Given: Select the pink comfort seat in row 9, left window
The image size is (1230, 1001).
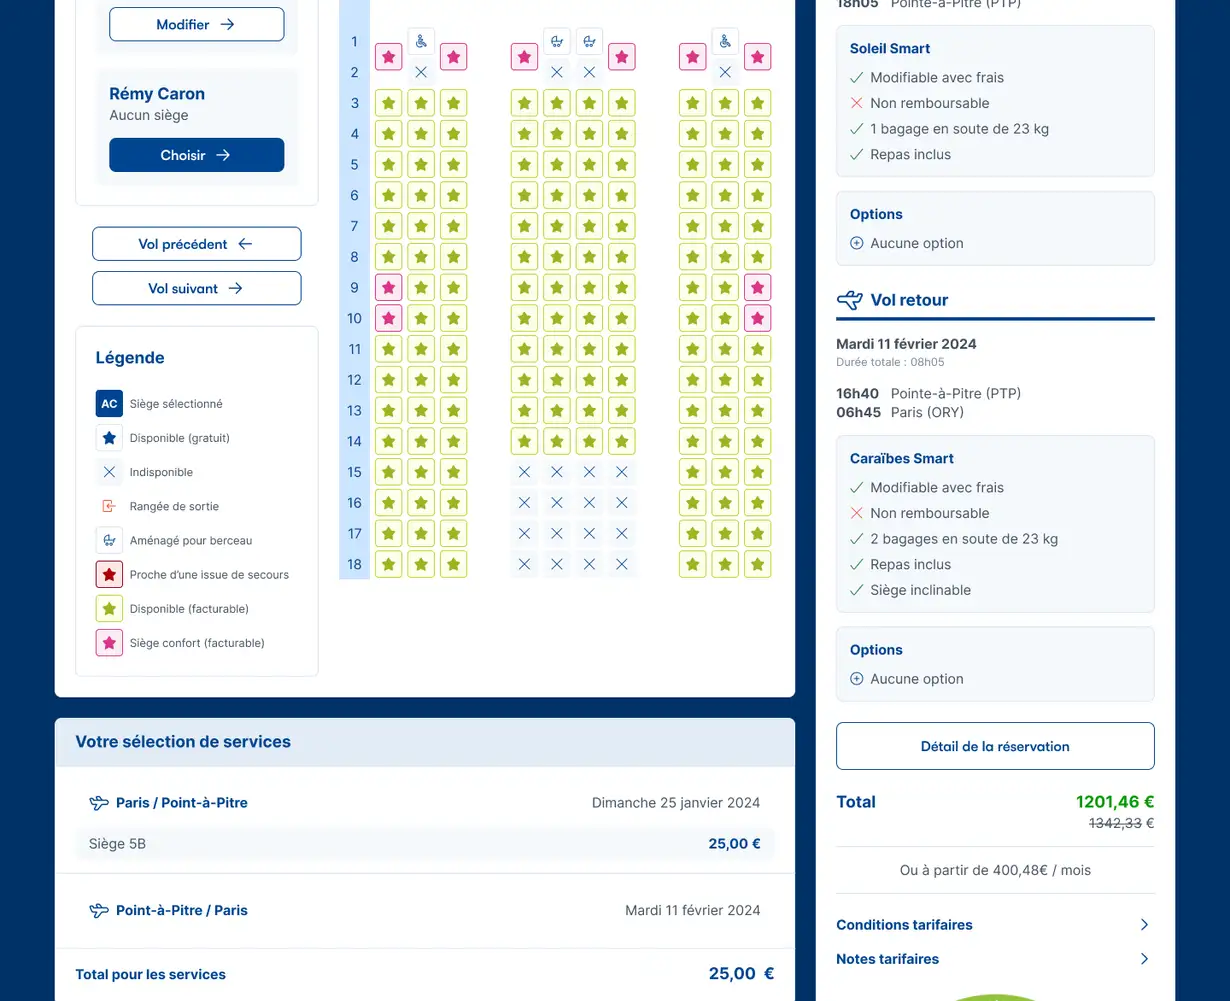Looking at the screenshot, I should (x=389, y=288).
